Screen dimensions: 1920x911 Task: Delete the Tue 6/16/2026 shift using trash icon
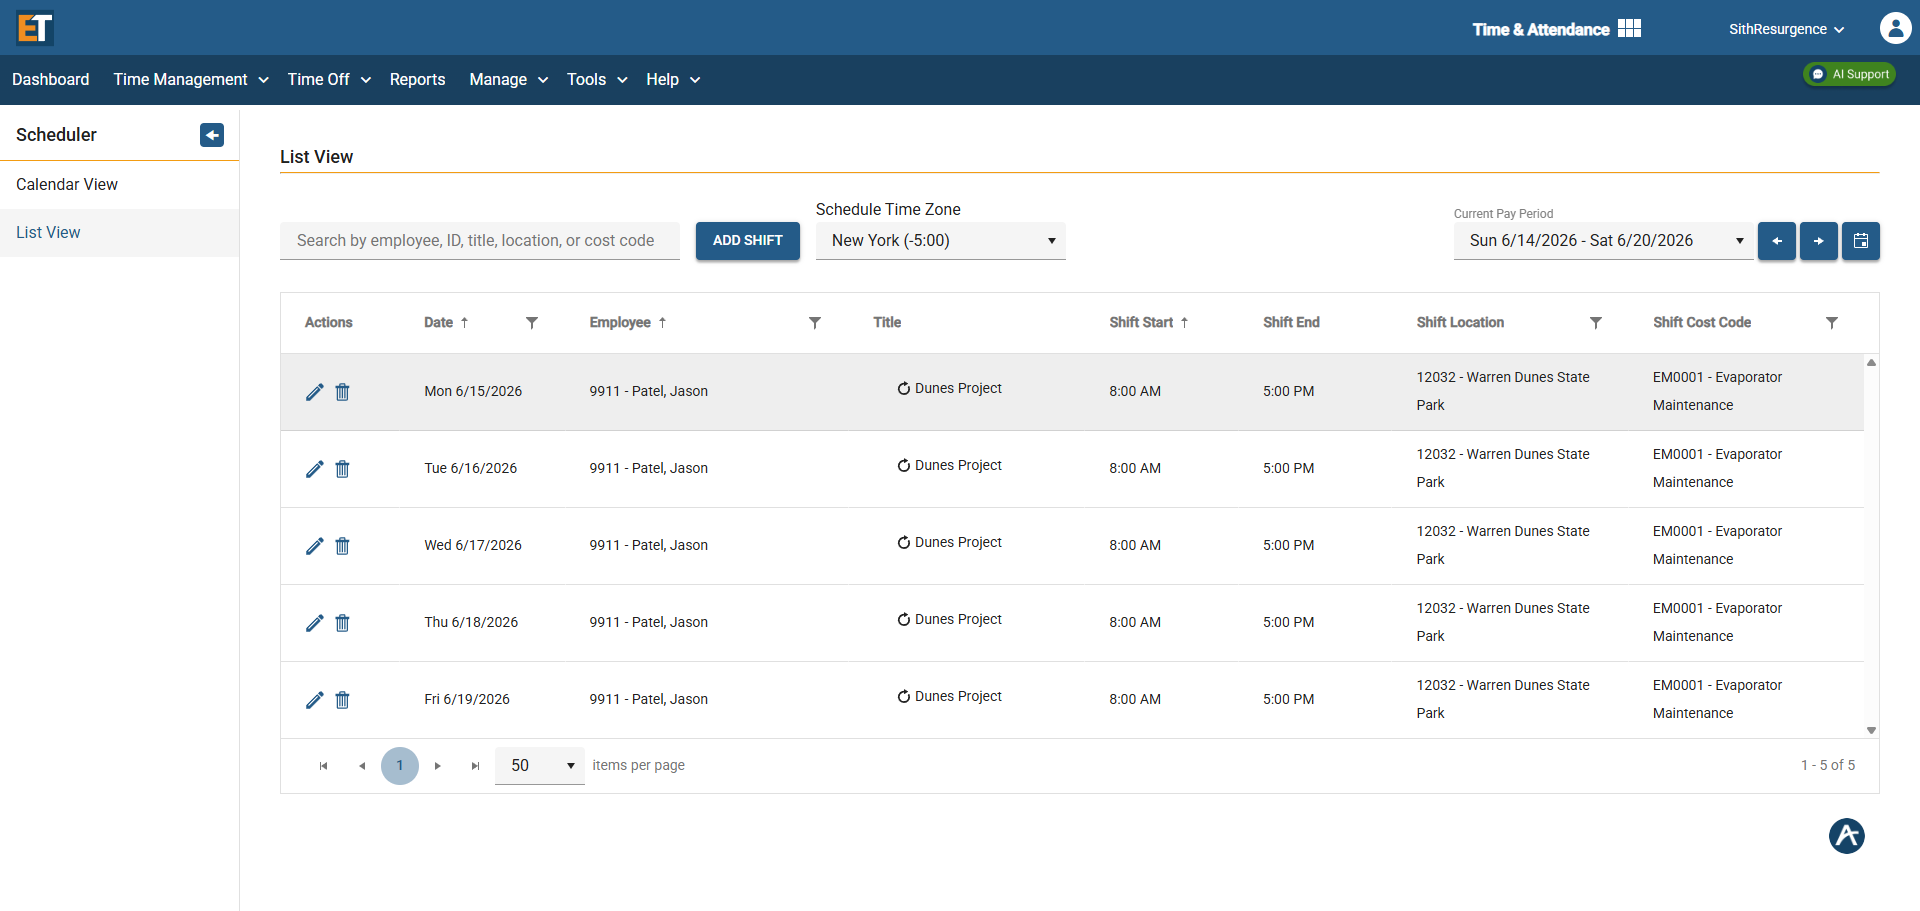[342, 469]
